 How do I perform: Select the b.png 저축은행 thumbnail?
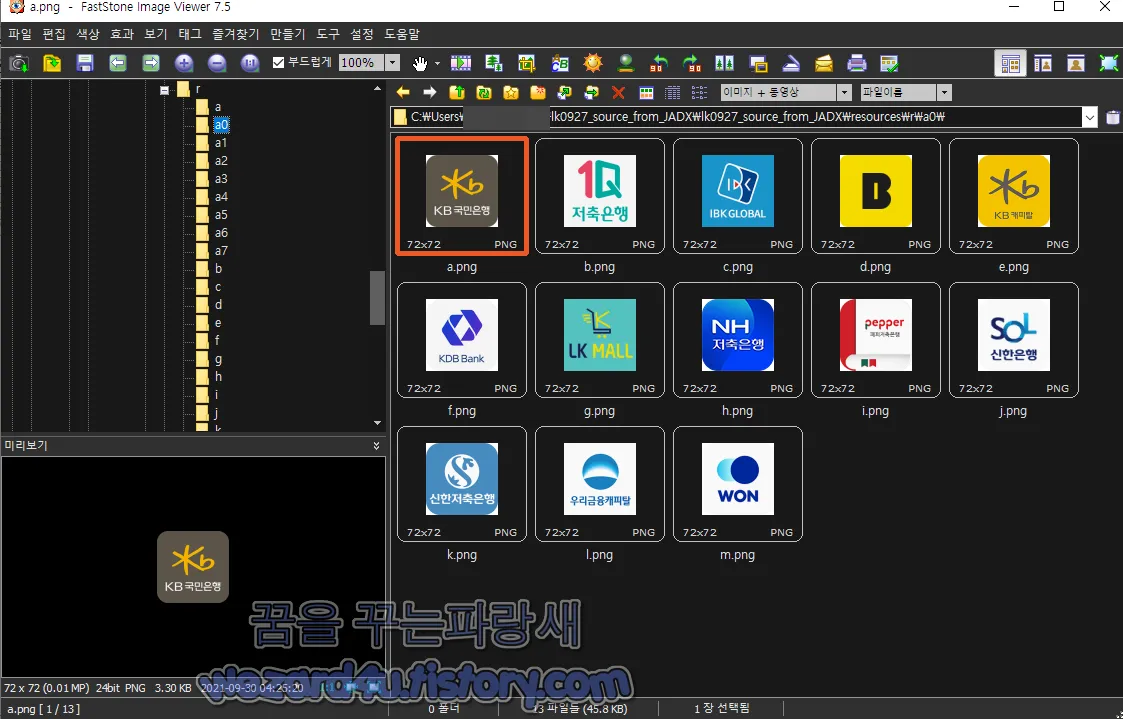coord(600,196)
